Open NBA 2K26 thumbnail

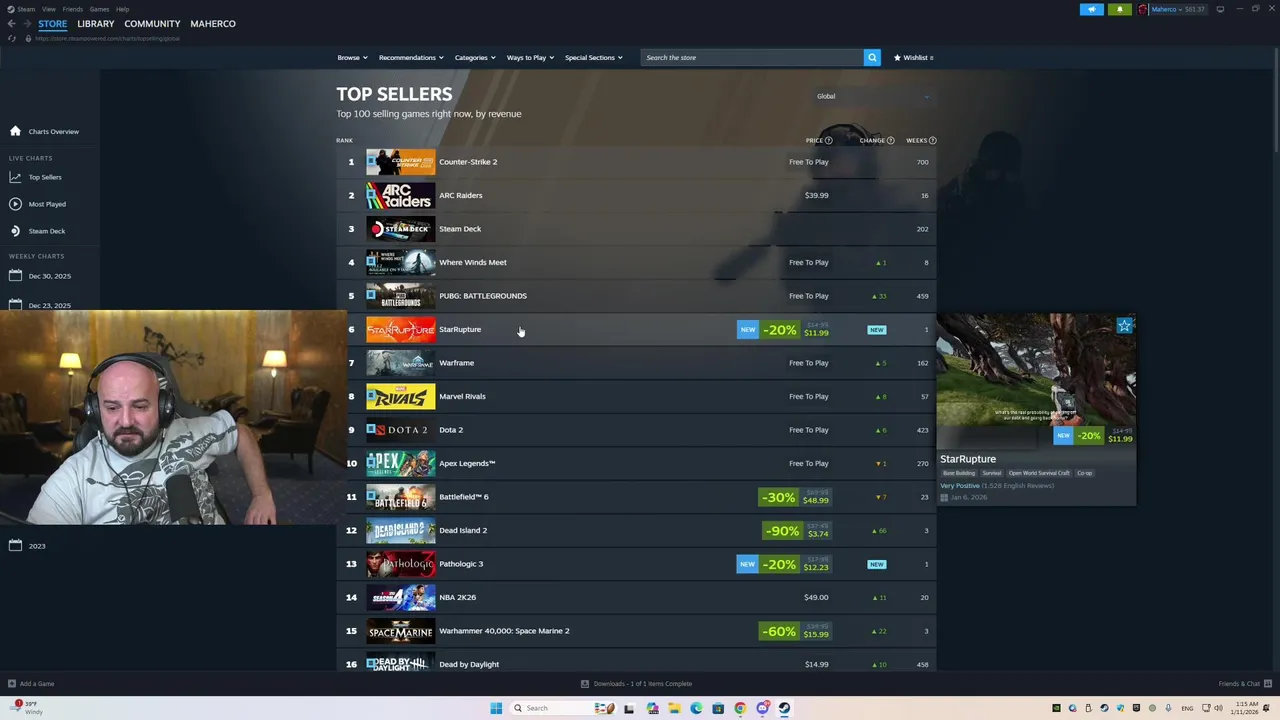coord(400,597)
